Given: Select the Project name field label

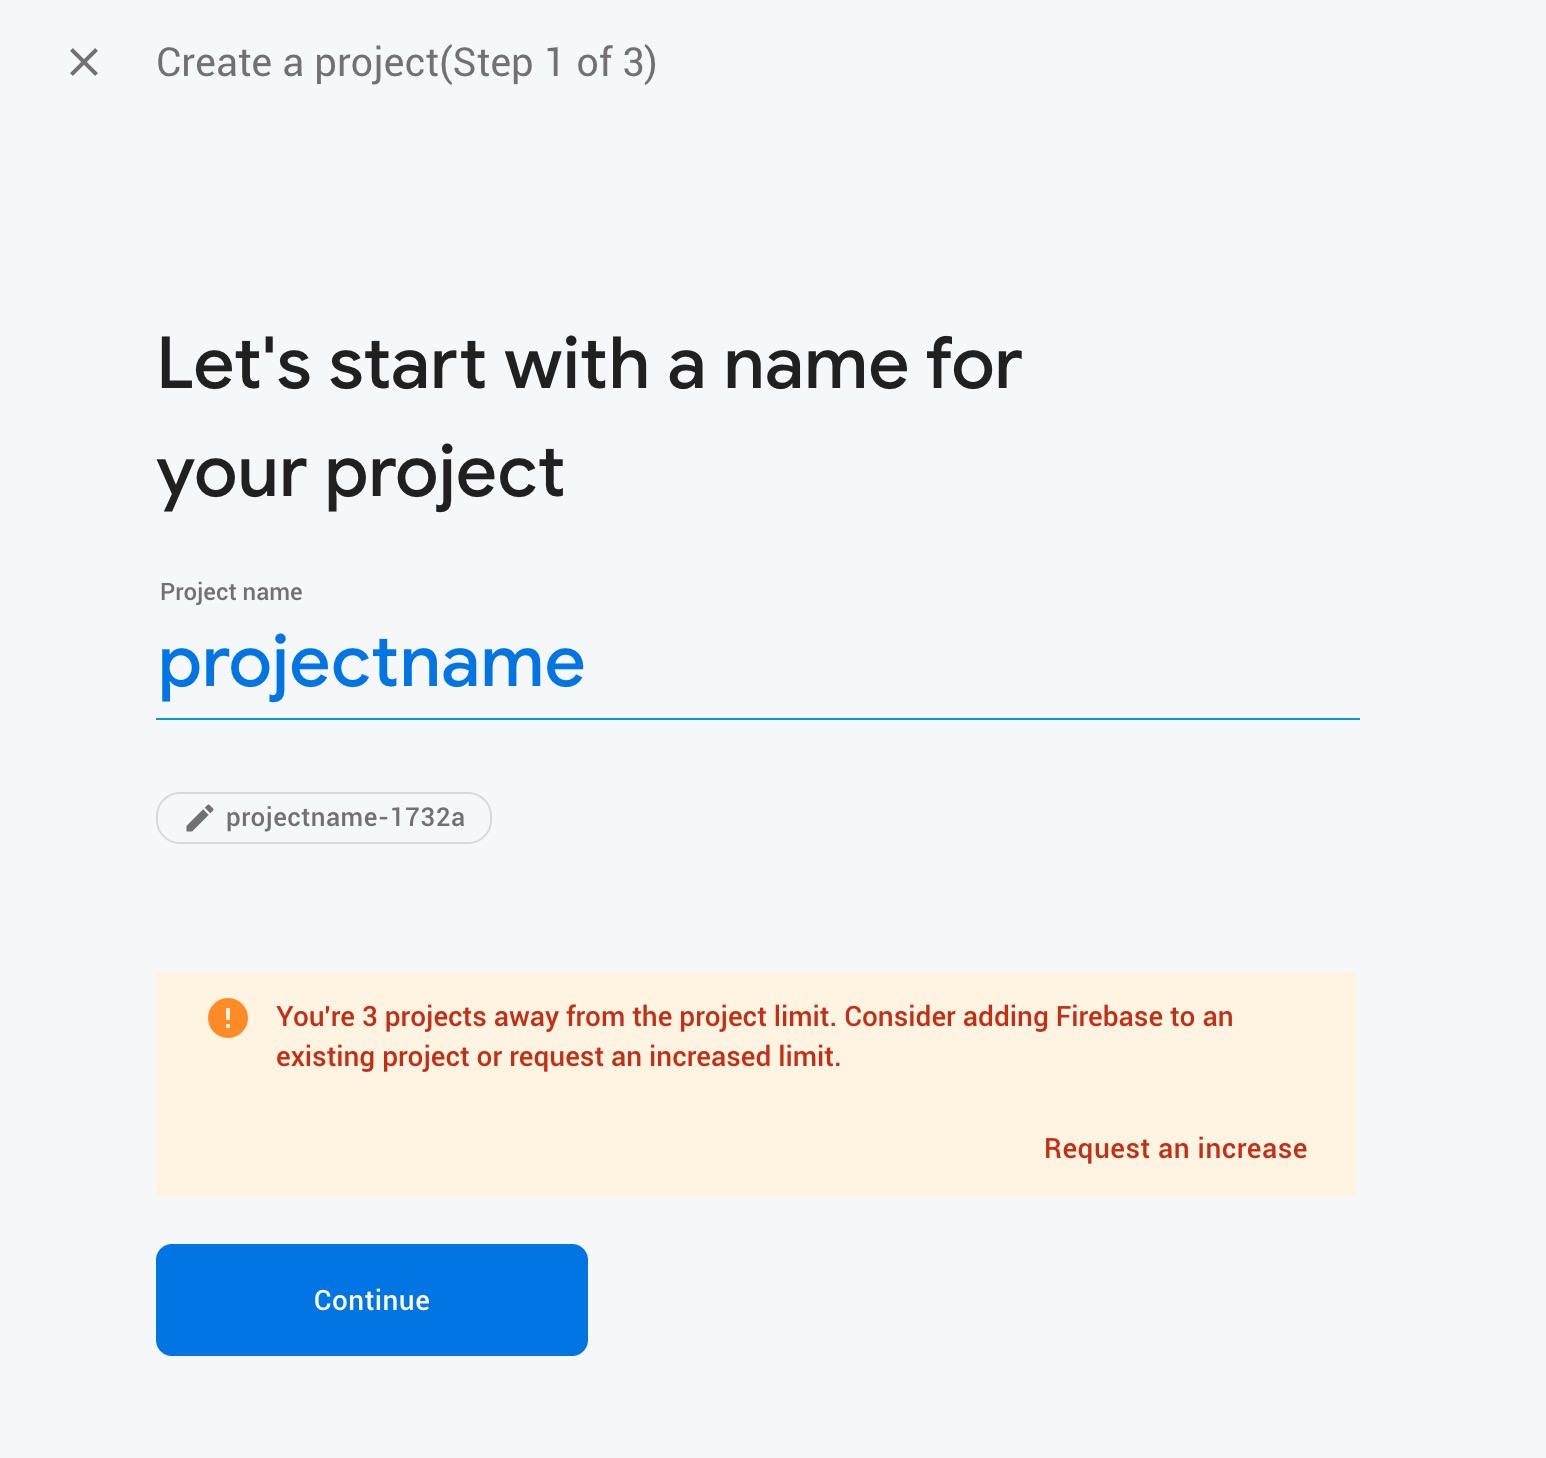Looking at the screenshot, I should coord(231,592).
